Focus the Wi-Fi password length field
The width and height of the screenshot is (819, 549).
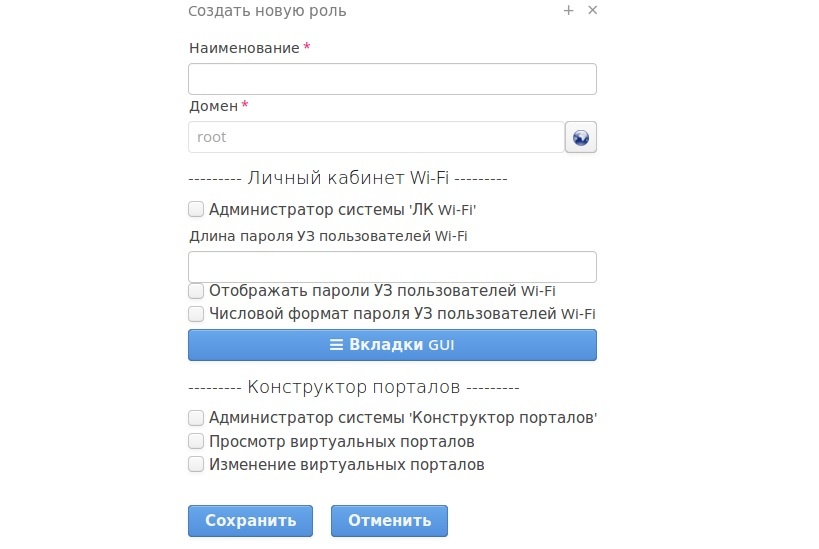[392, 267]
